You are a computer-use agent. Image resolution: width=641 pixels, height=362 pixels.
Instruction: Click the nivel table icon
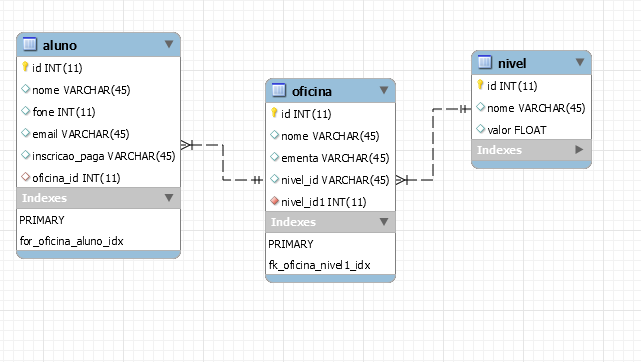click(x=485, y=62)
